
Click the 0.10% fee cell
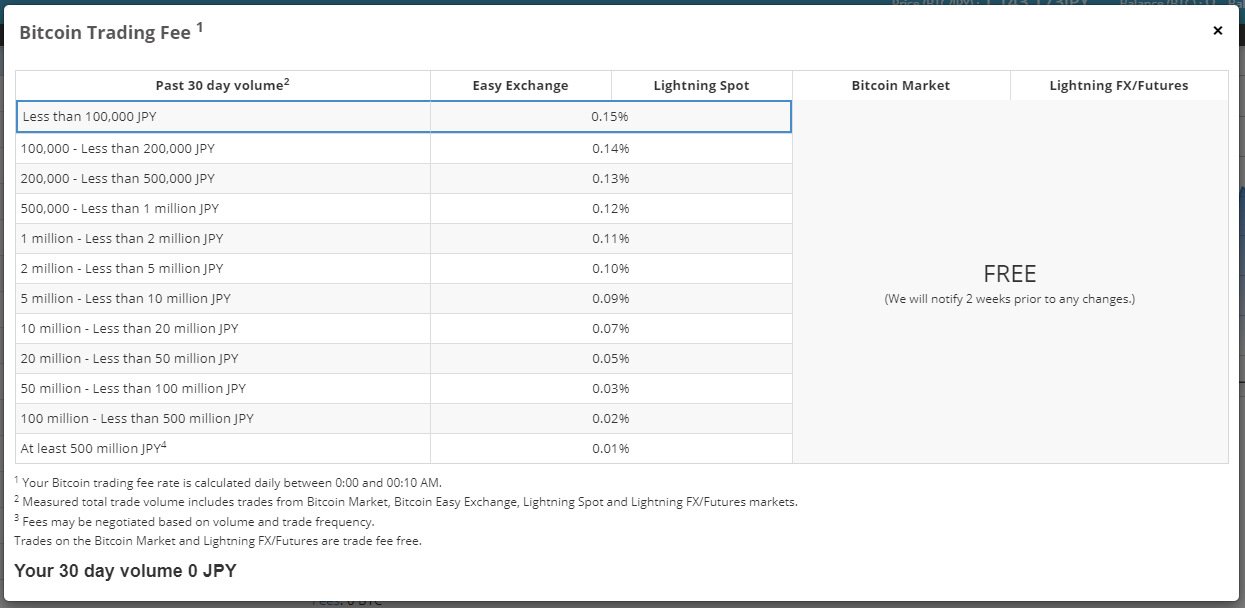tap(610, 269)
